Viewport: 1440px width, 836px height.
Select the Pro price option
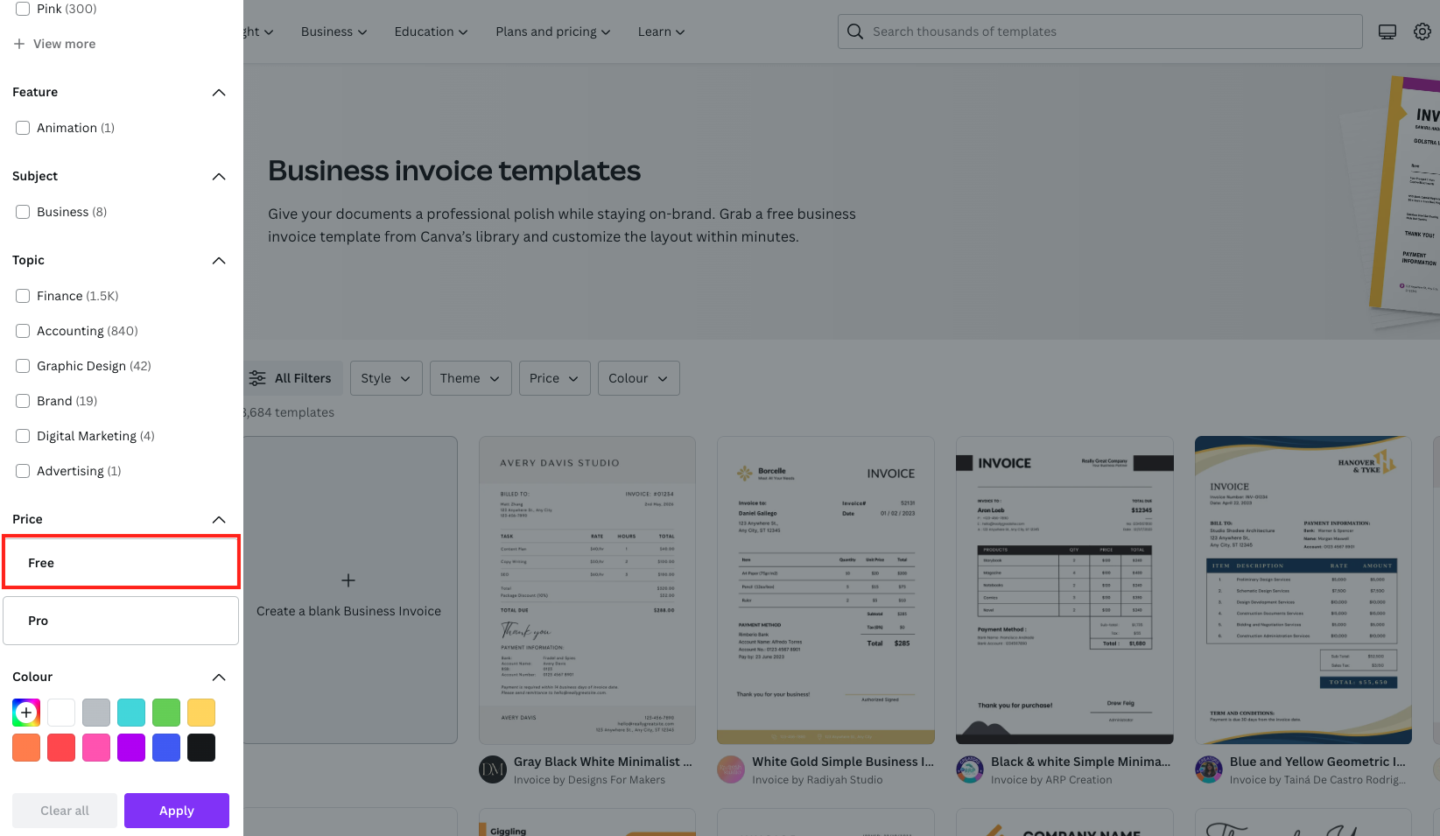121,621
